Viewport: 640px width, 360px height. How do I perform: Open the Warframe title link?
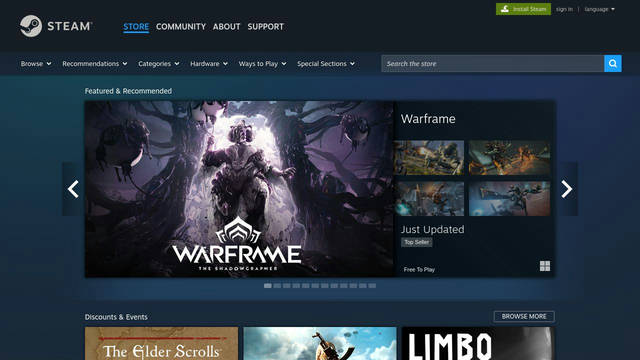428,119
